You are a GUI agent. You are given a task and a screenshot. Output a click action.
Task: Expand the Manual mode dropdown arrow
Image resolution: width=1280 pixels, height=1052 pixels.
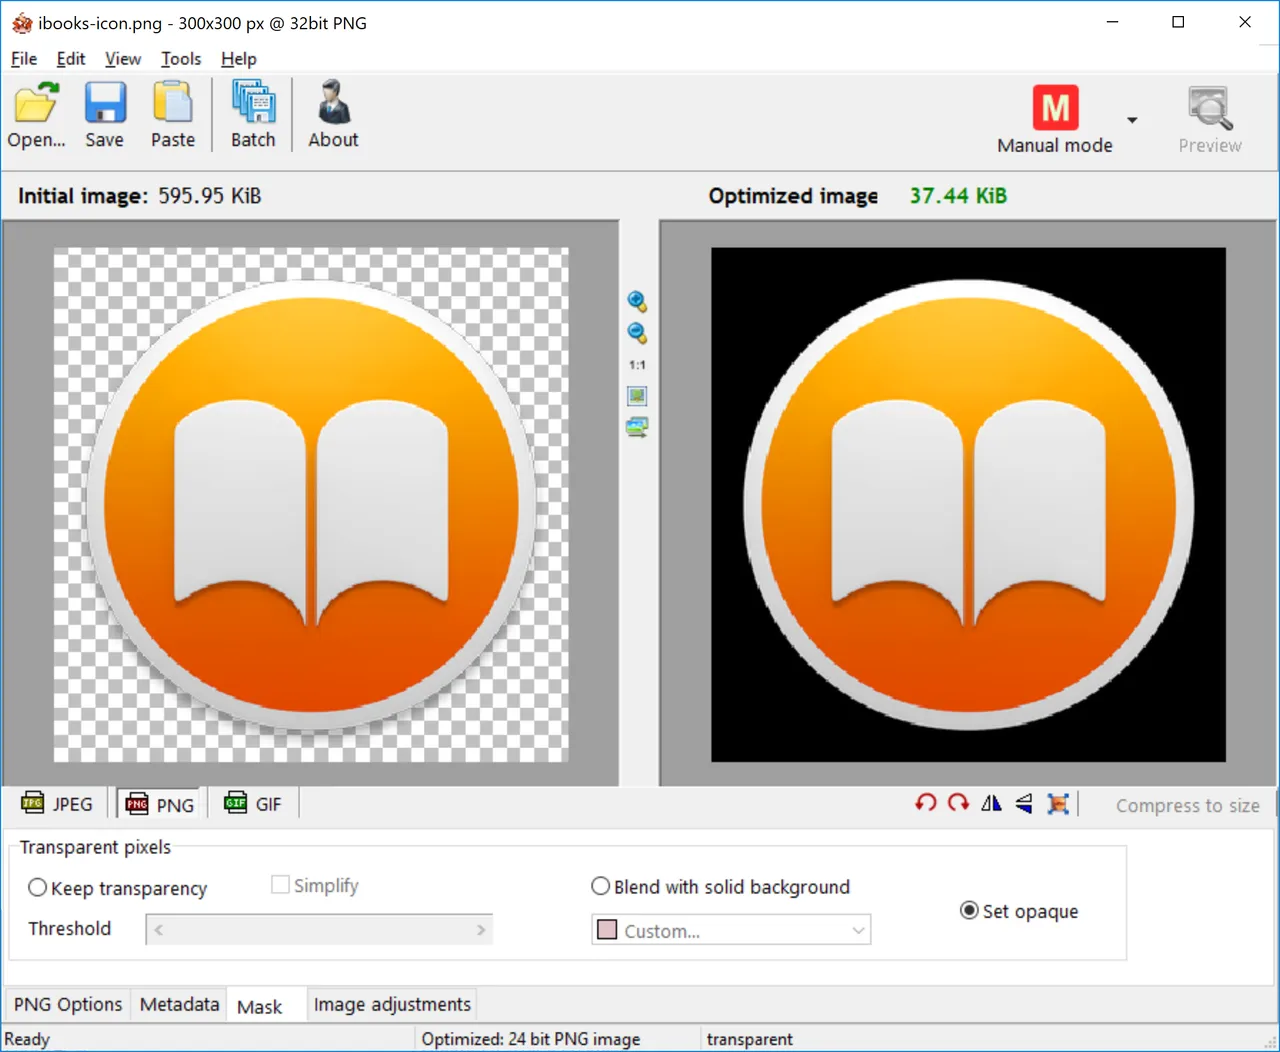(1132, 120)
